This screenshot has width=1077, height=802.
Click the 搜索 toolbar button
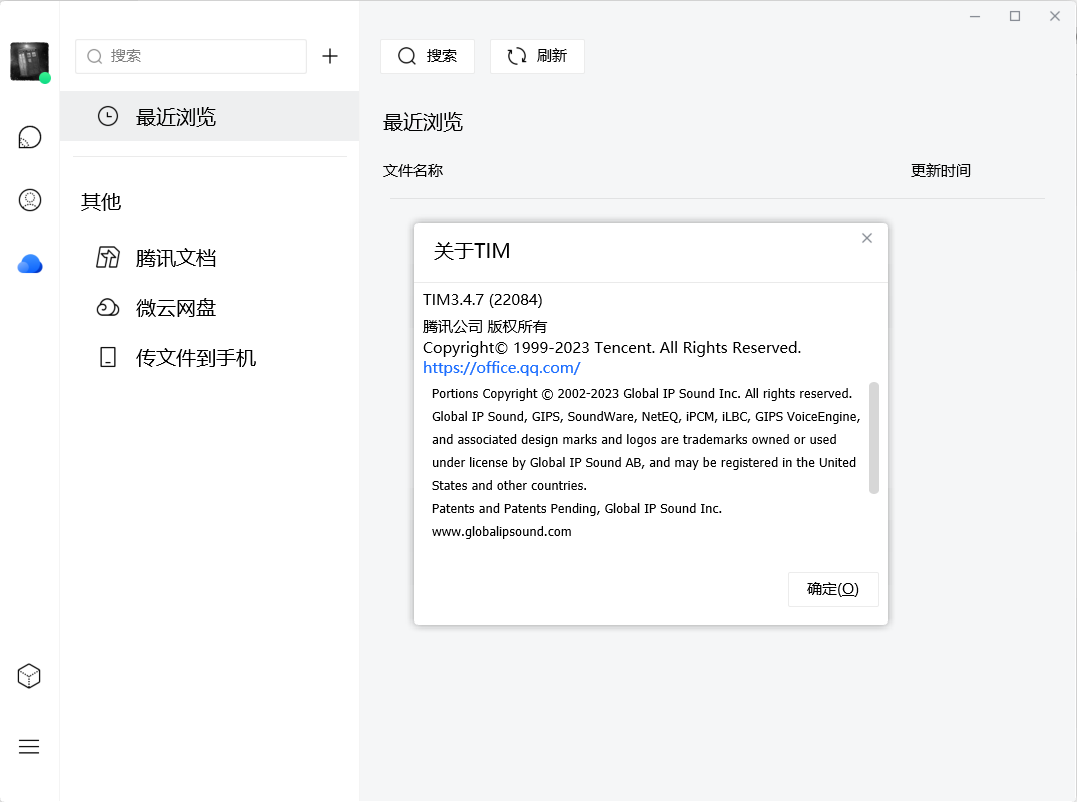tap(427, 56)
